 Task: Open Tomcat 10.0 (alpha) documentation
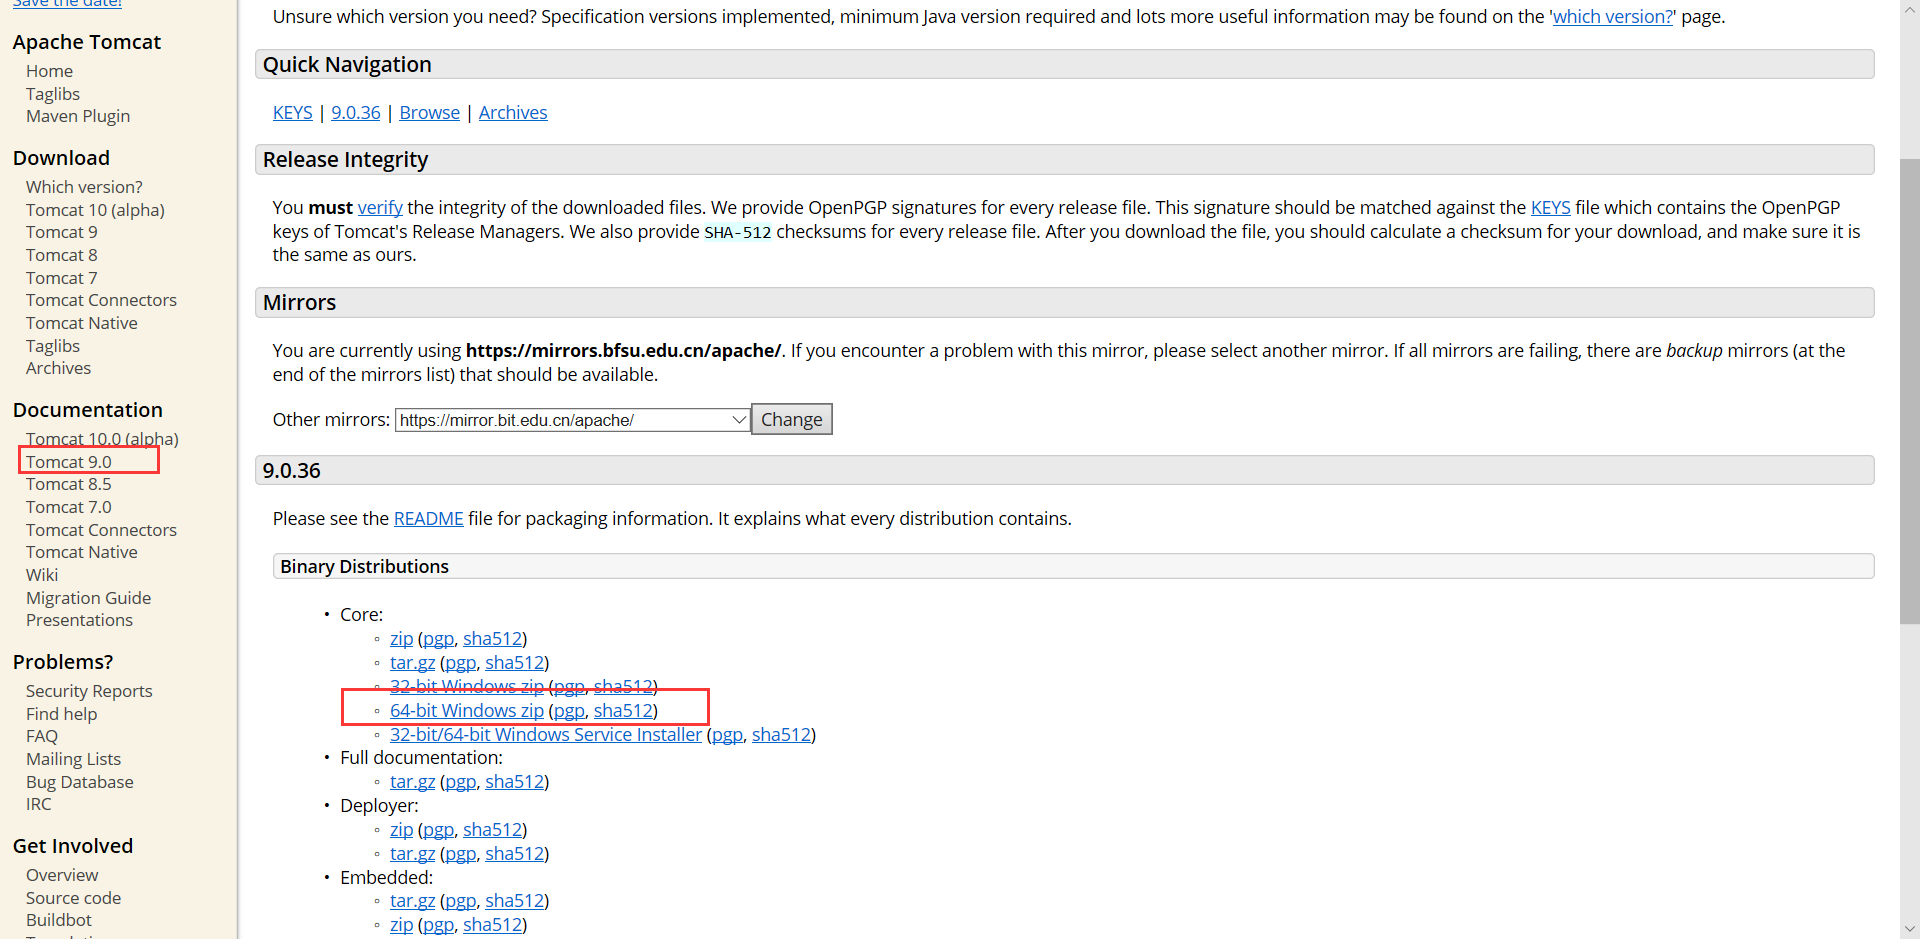[x=102, y=439]
